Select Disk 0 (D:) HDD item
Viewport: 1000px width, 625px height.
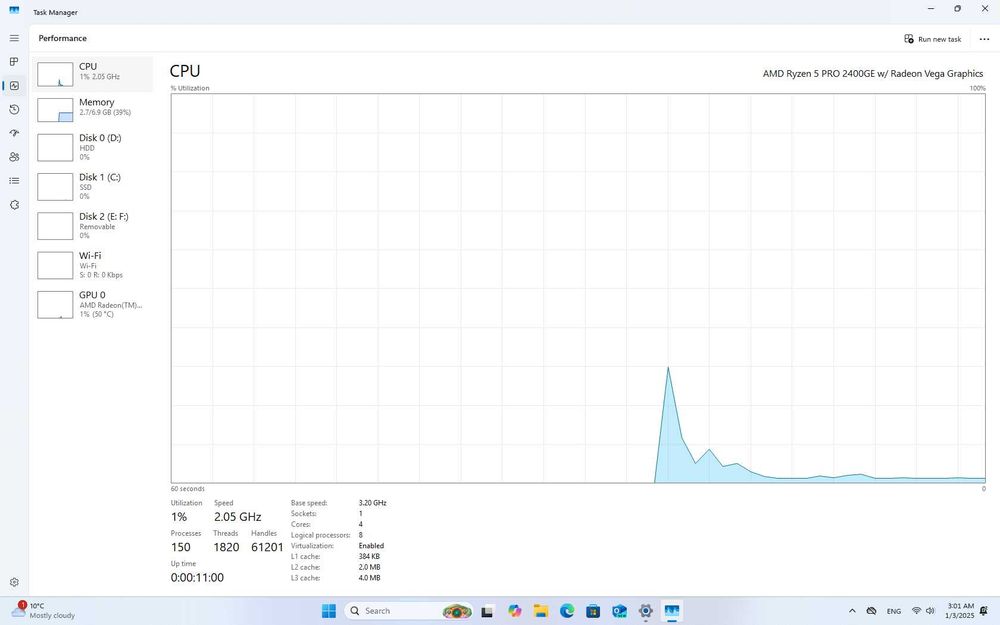pos(92,147)
